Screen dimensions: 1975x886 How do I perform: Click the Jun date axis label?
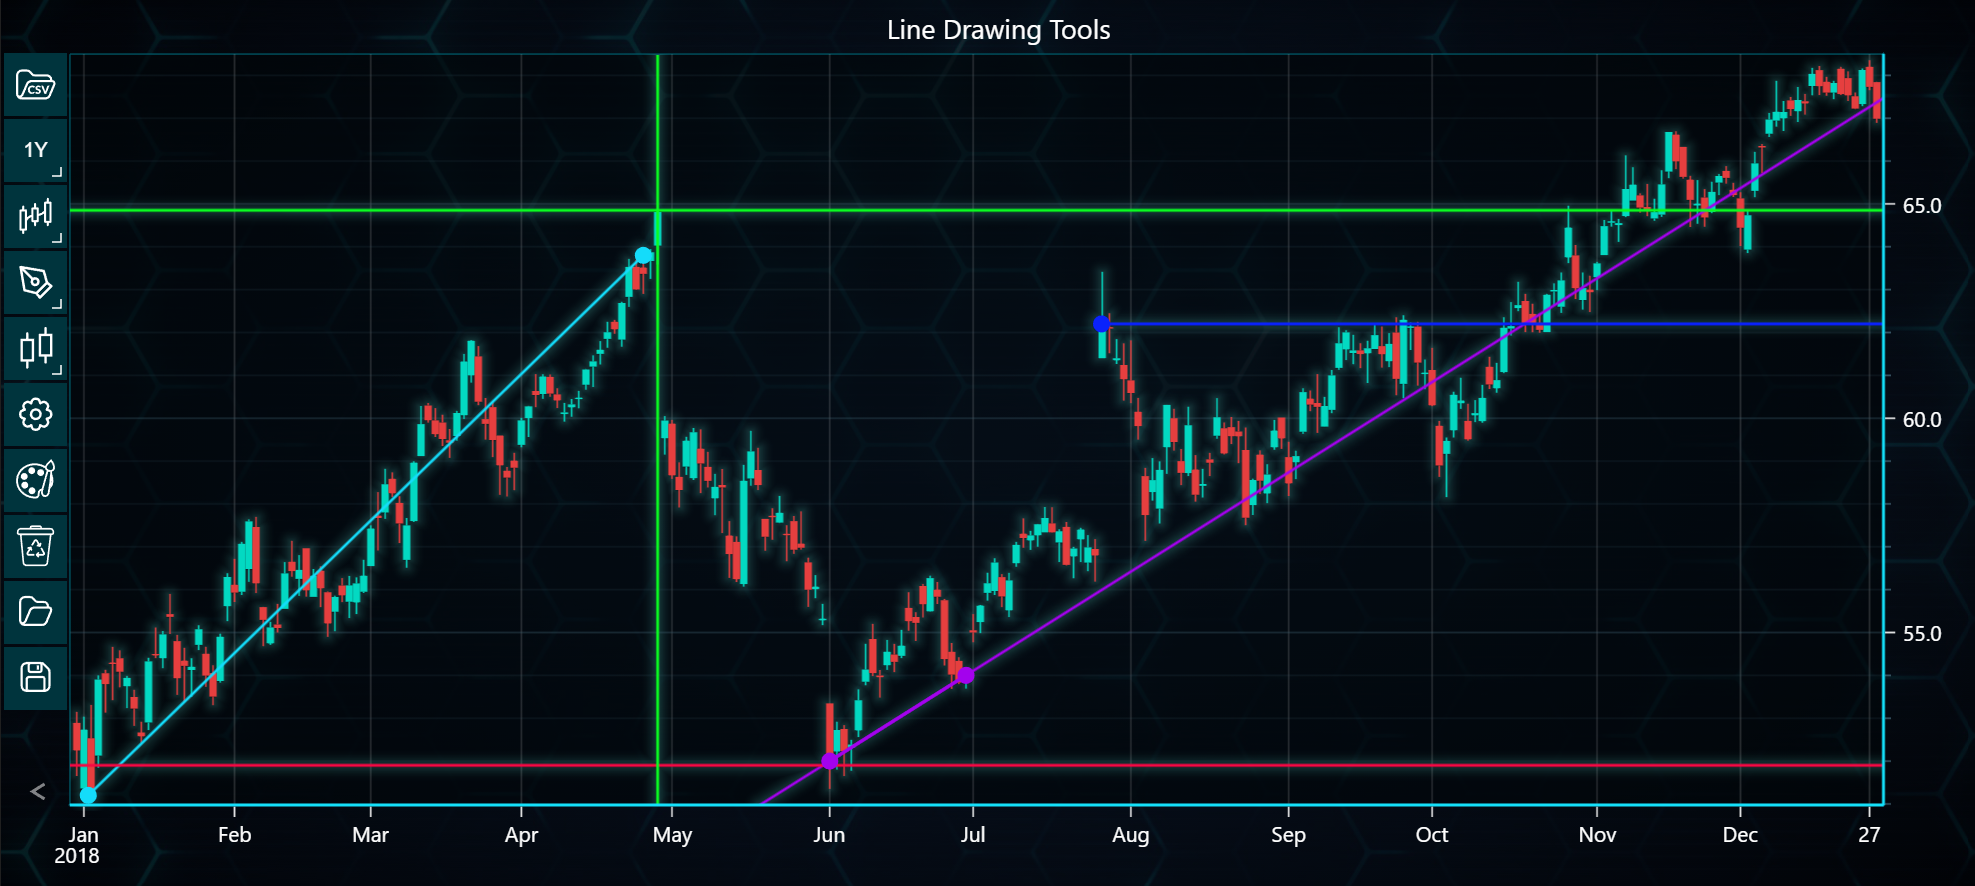(x=829, y=835)
